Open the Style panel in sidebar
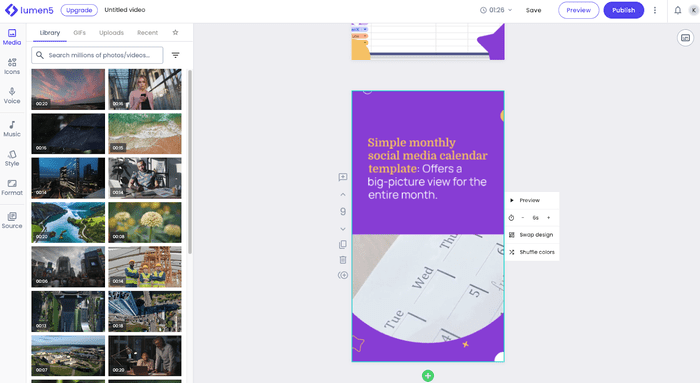 [x=12, y=158]
